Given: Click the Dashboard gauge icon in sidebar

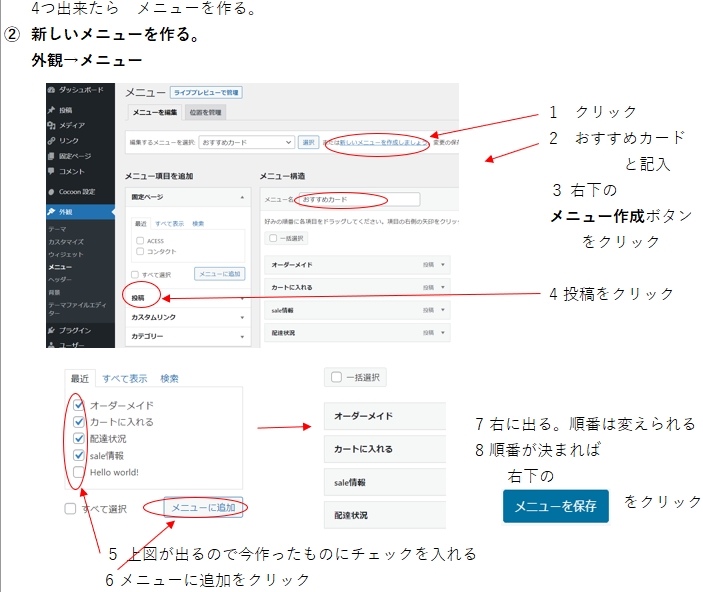Looking at the screenshot, I should coord(52,90).
